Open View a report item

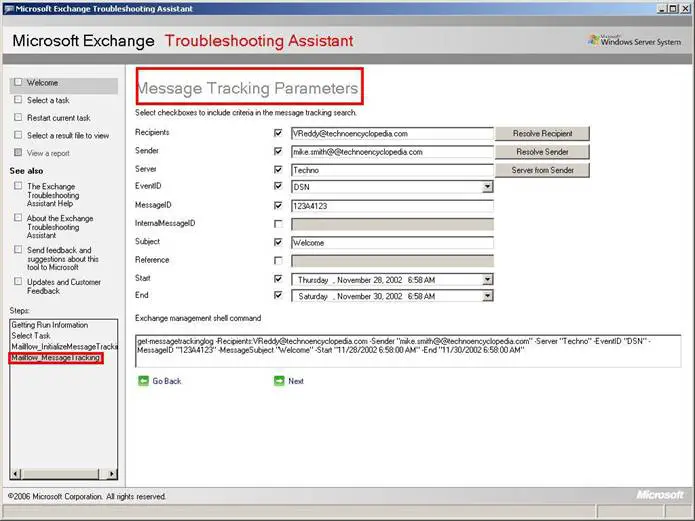tap(48, 153)
